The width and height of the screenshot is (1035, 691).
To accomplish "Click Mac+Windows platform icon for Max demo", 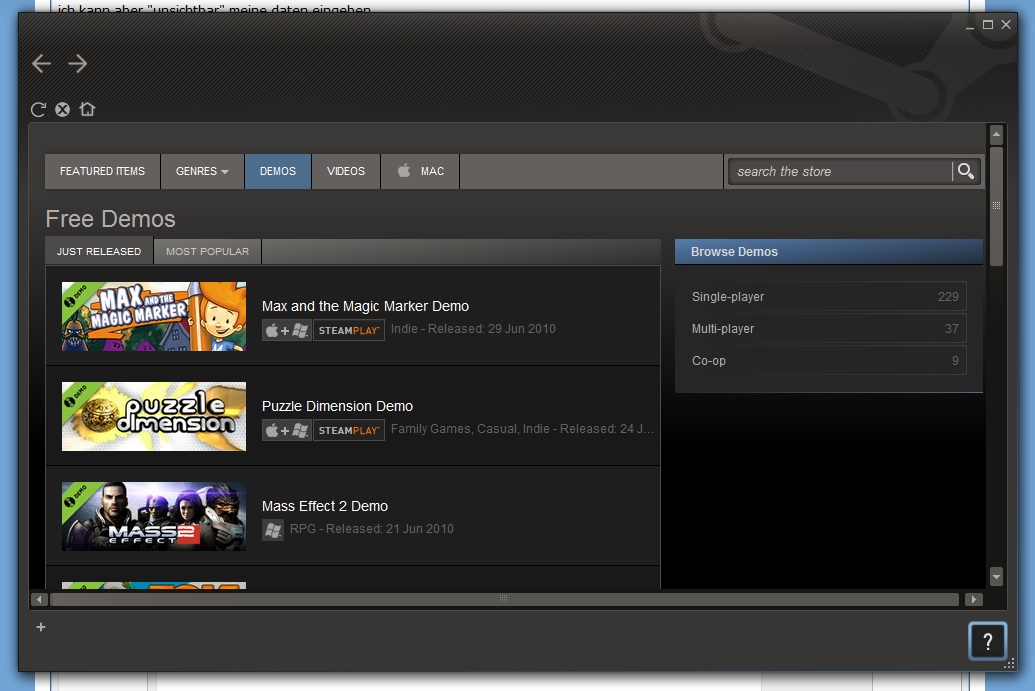I will tap(286, 330).
